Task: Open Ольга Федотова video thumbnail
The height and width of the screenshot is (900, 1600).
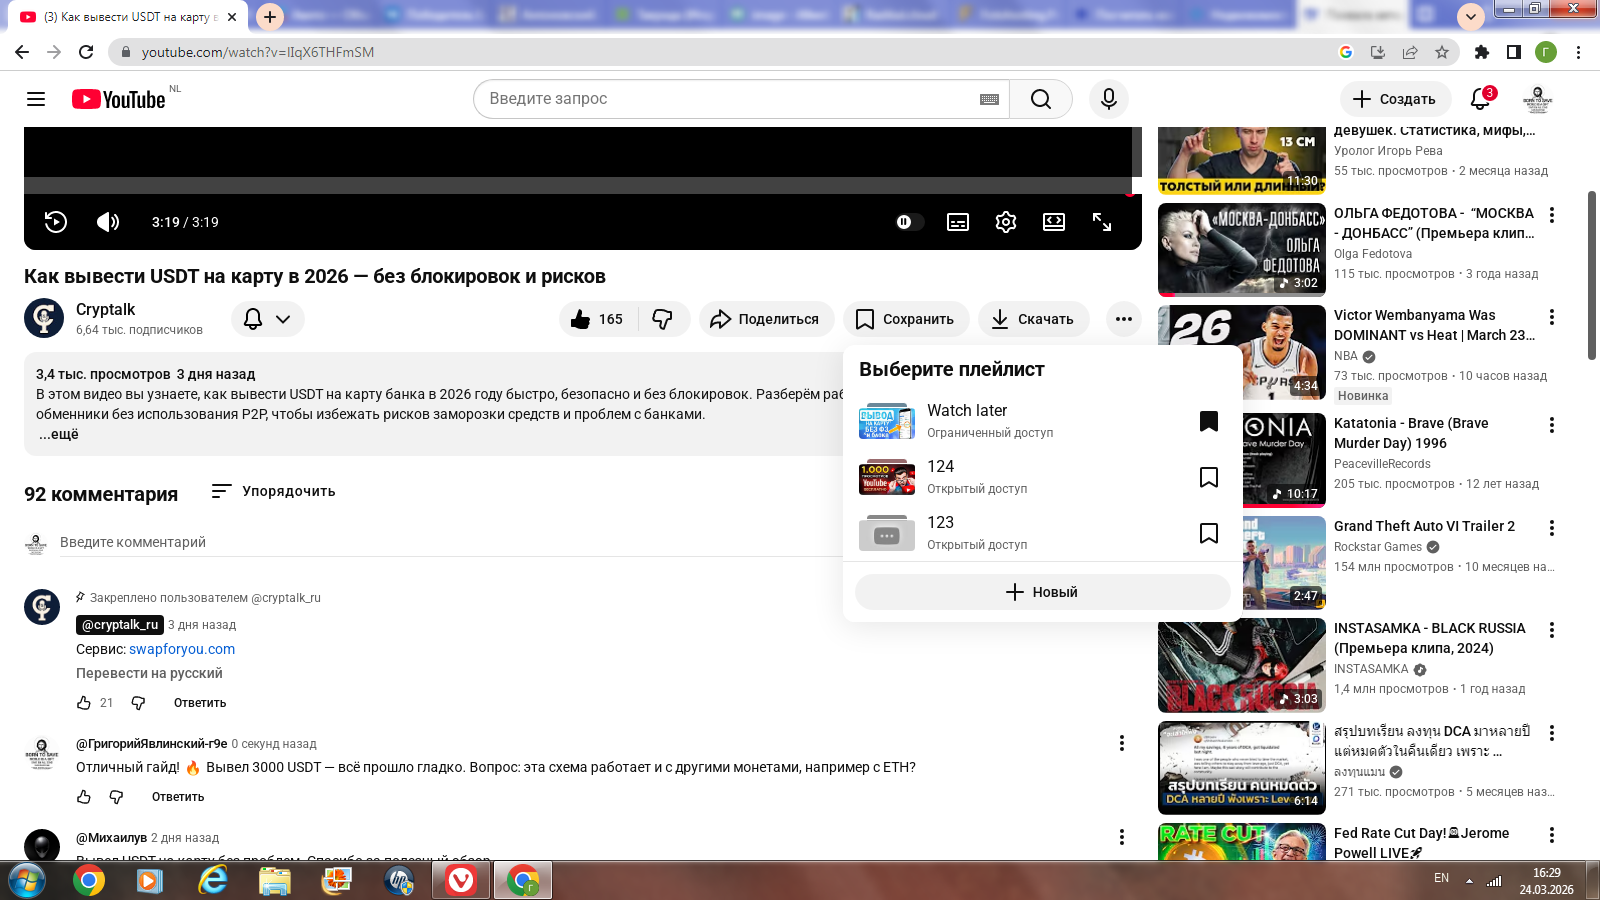Action: 1242,250
